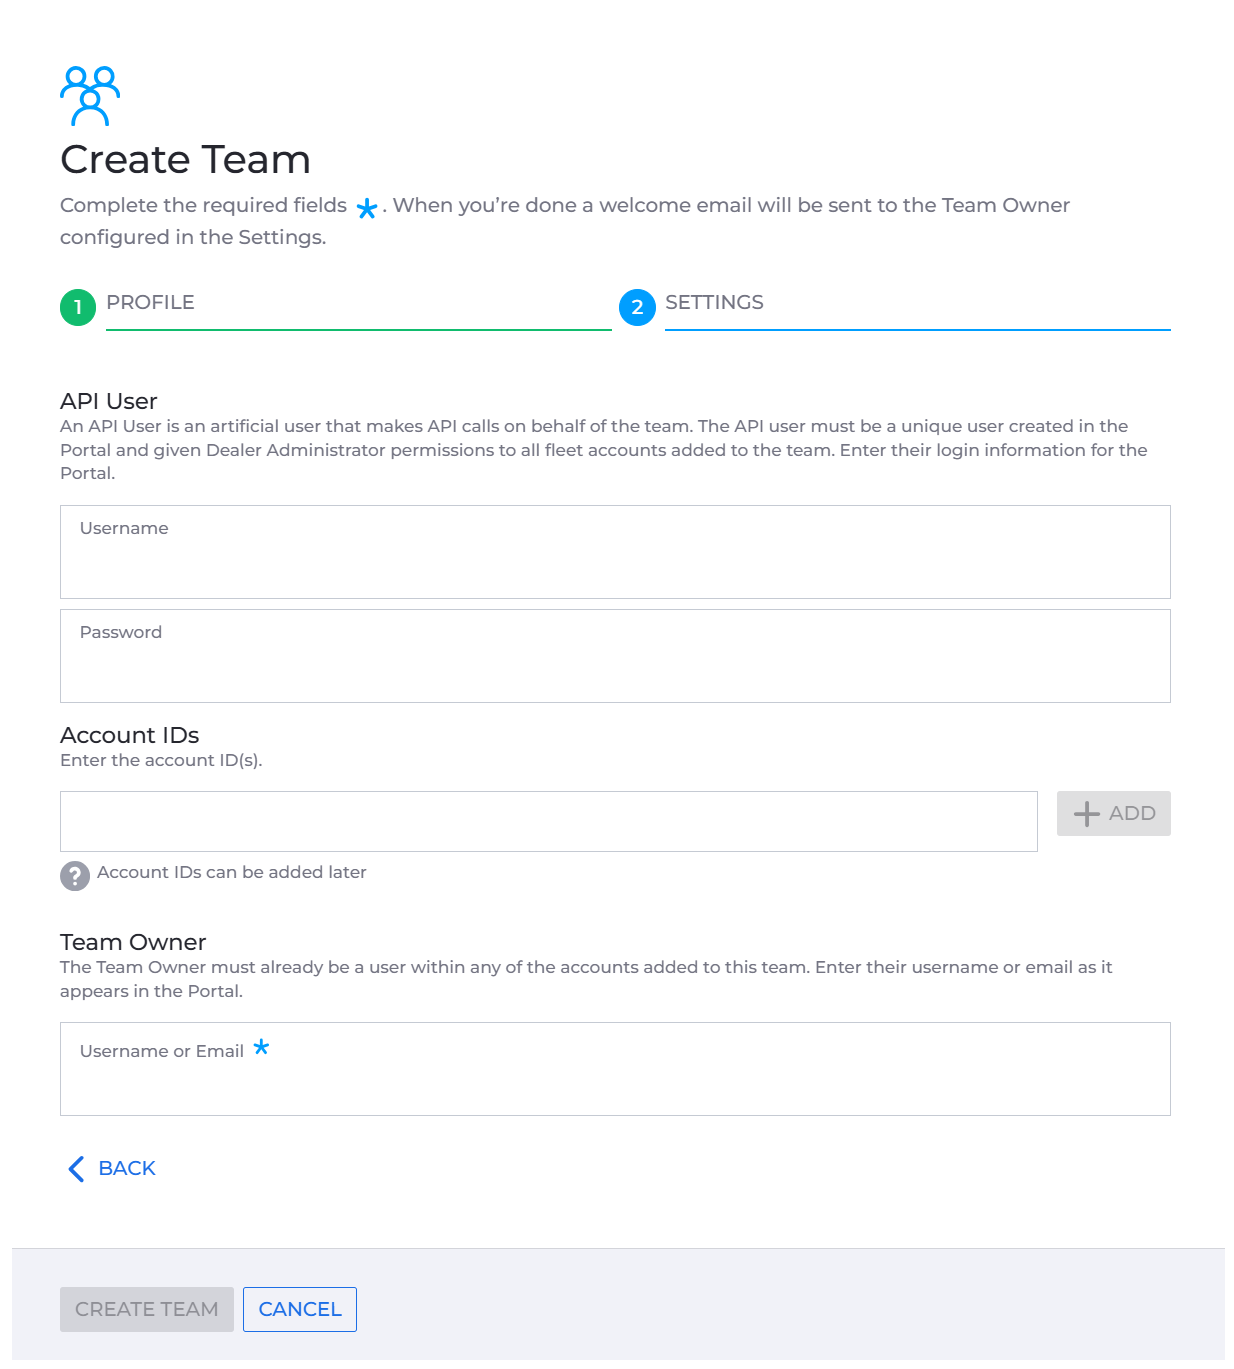Click the green step 1 circle
This screenshot has height=1369, width=1234.
pyautogui.click(x=78, y=307)
